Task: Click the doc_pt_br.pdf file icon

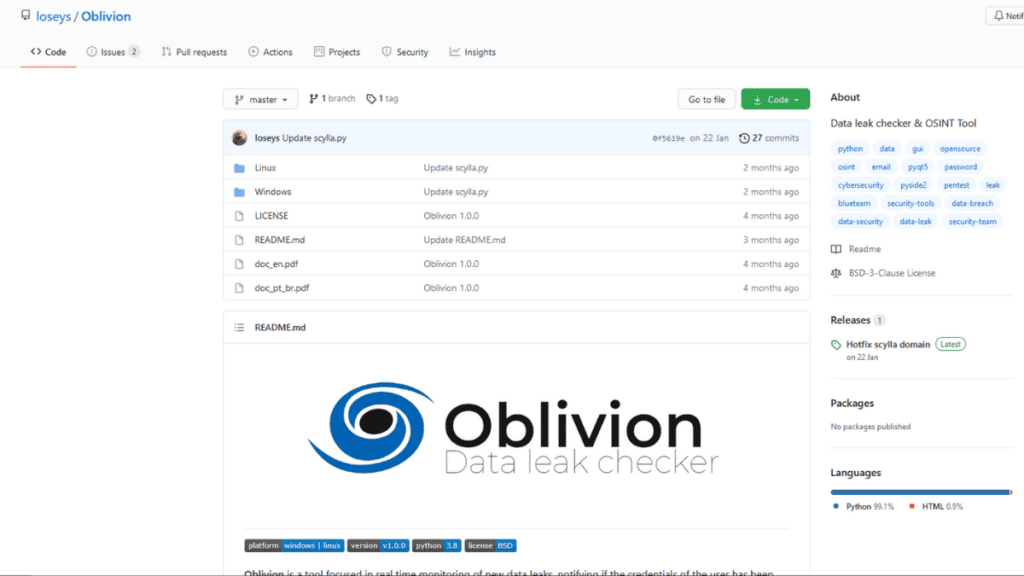Action: [x=240, y=288]
